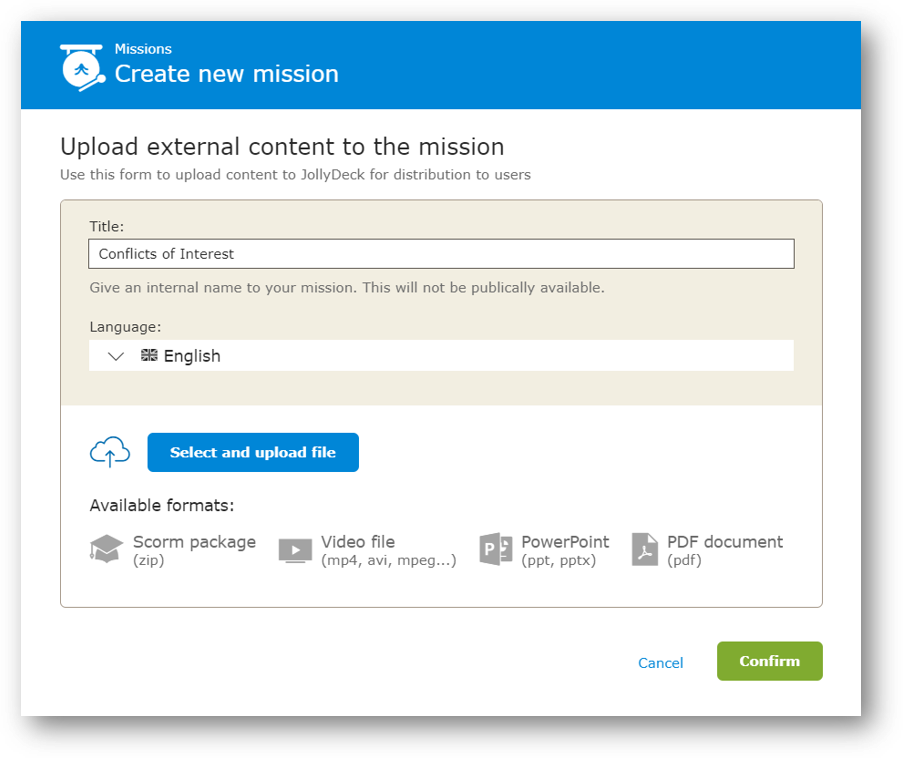Select the PowerPoint (ppt, pptx) label
This screenshot has width=903, height=758.
(565, 550)
